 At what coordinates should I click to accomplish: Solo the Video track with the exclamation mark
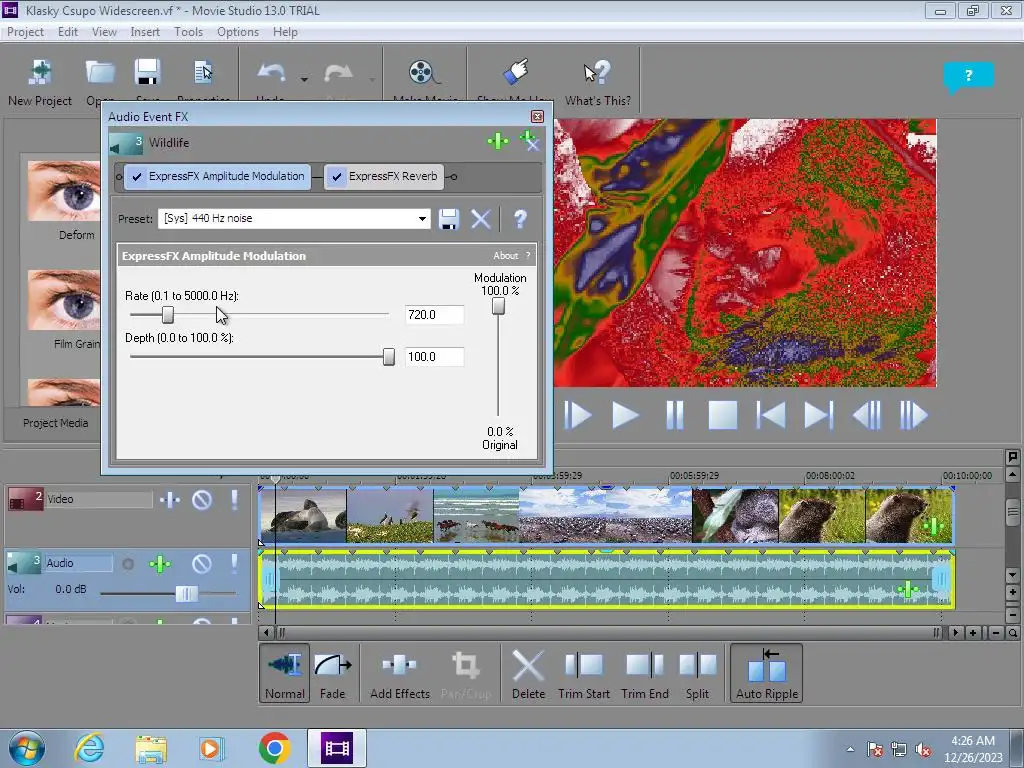[234, 500]
